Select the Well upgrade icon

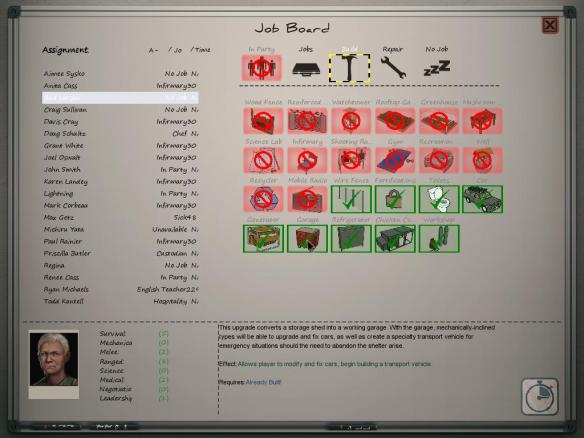pyautogui.click(x=482, y=160)
